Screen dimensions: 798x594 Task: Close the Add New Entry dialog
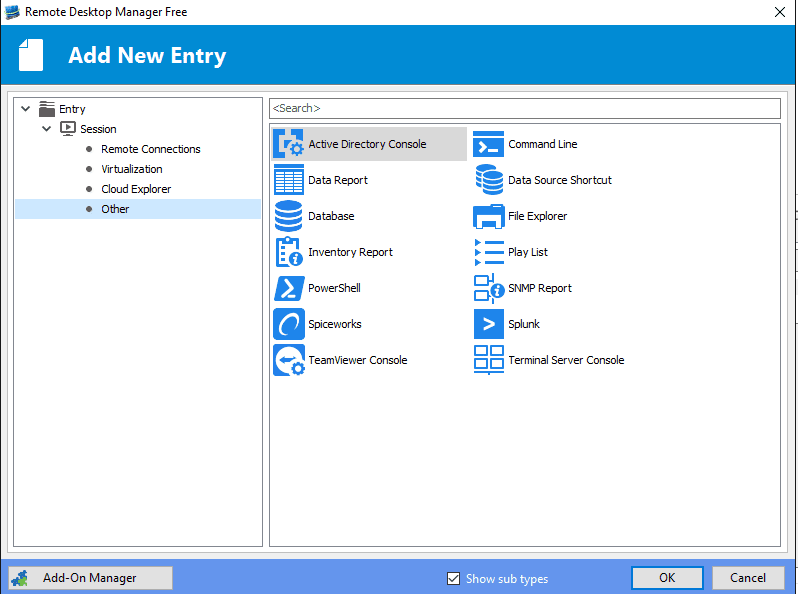(780, 12)
